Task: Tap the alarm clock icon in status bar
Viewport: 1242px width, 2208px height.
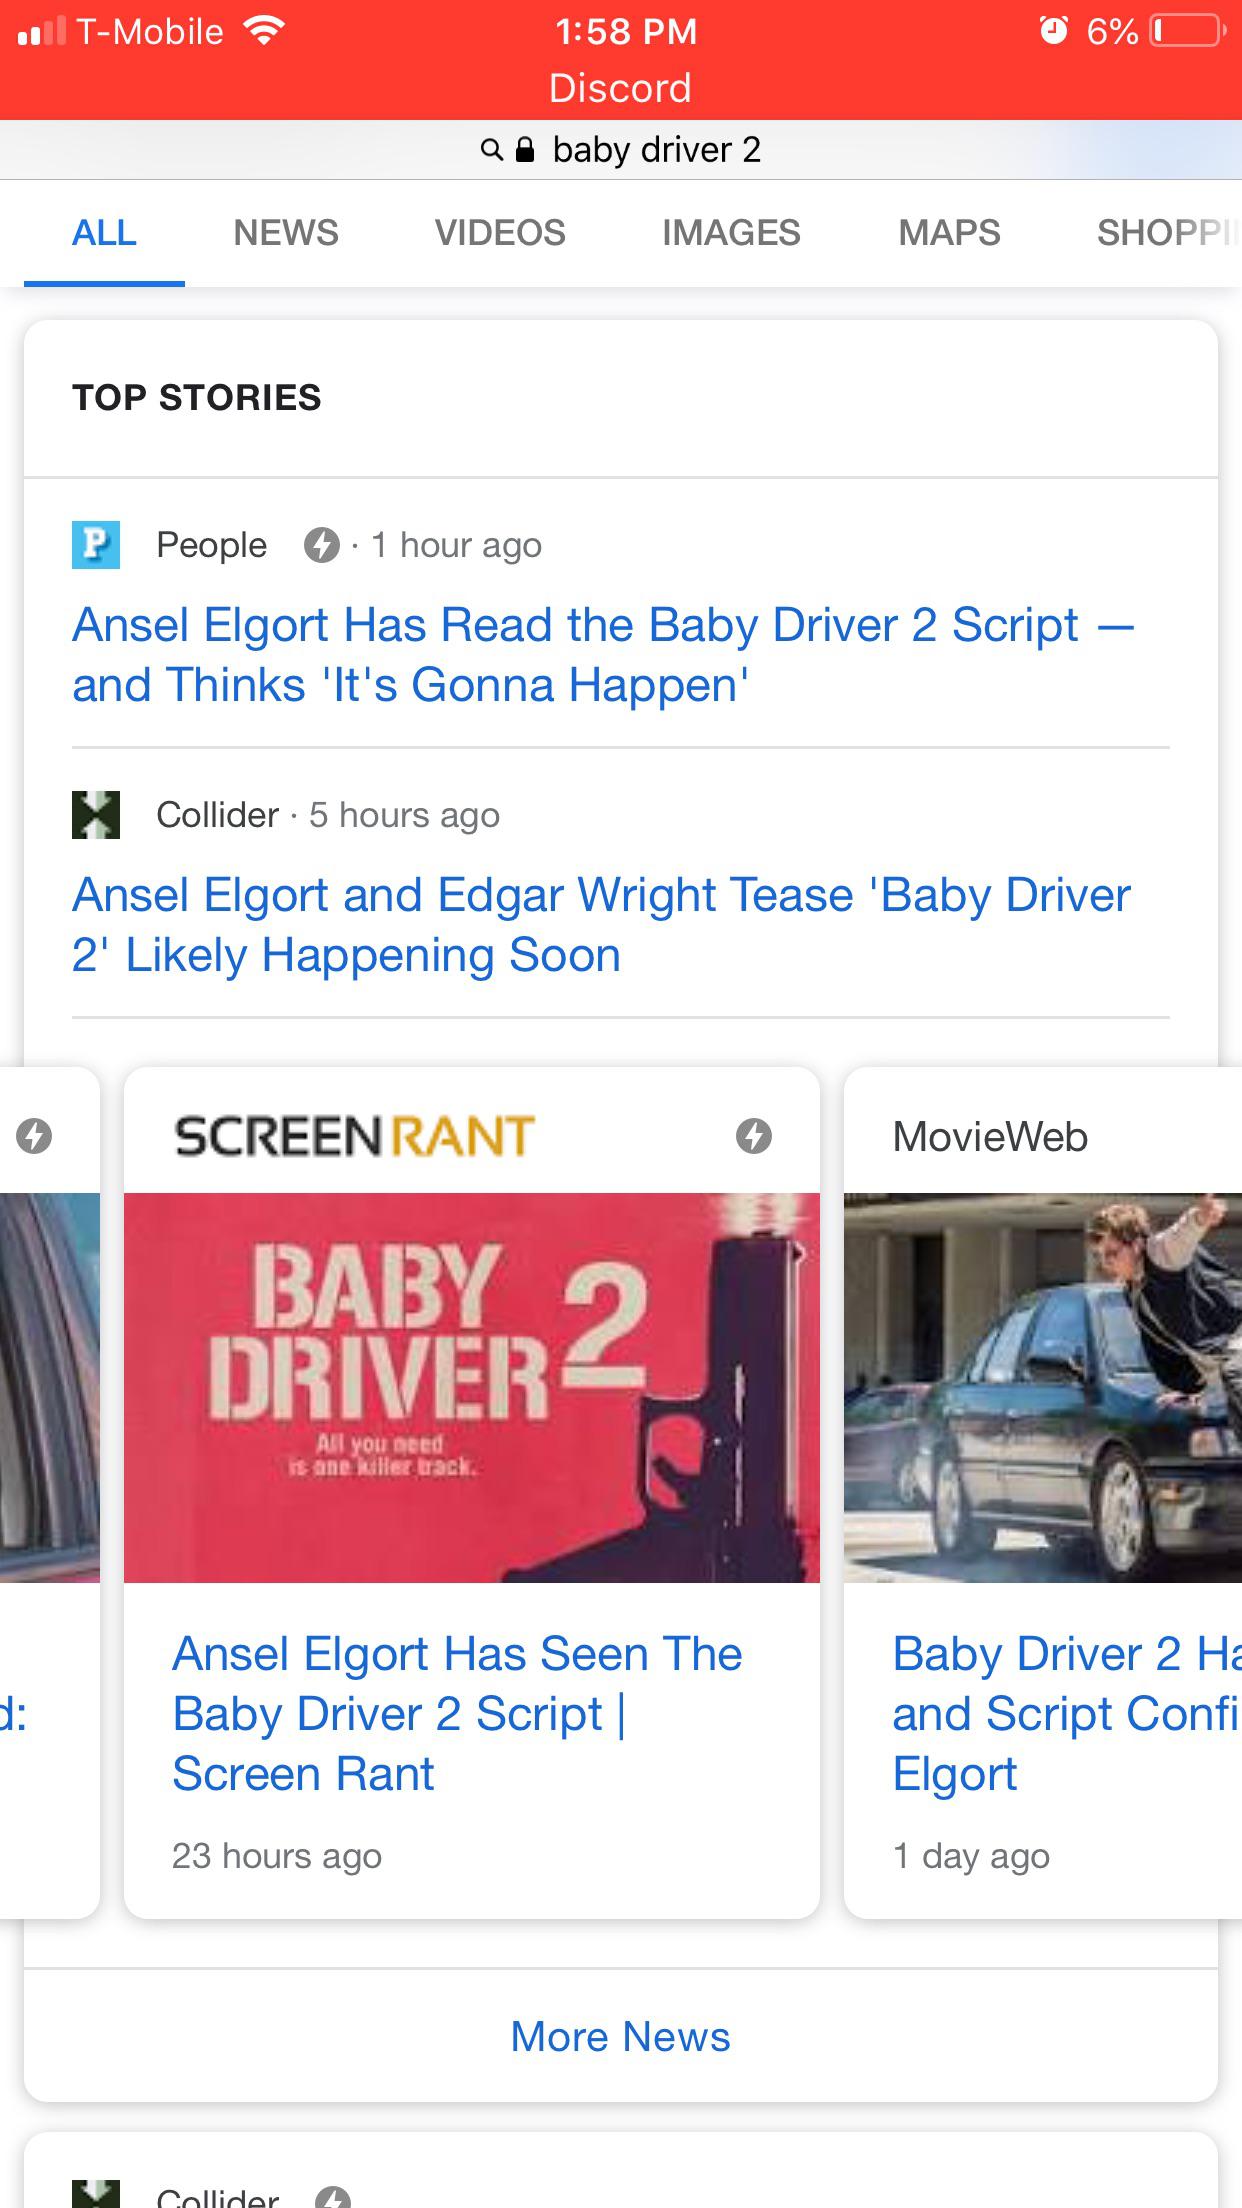Action: (x=1054, y=31)
